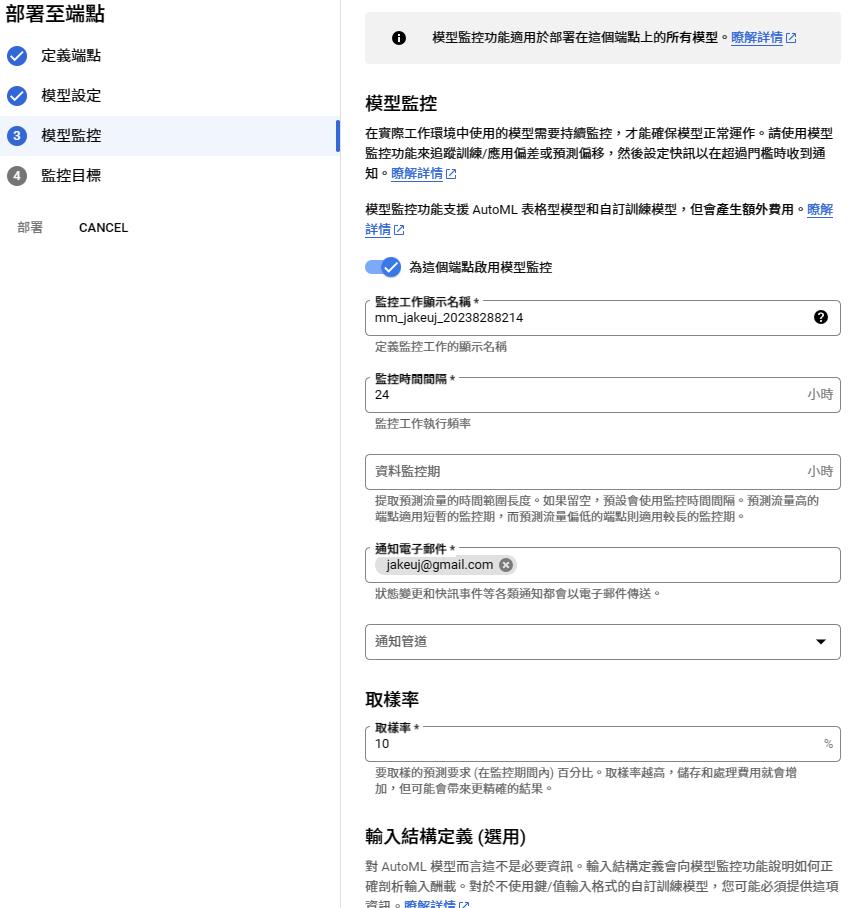Click the 資料監控期 input field

point(585,471)
